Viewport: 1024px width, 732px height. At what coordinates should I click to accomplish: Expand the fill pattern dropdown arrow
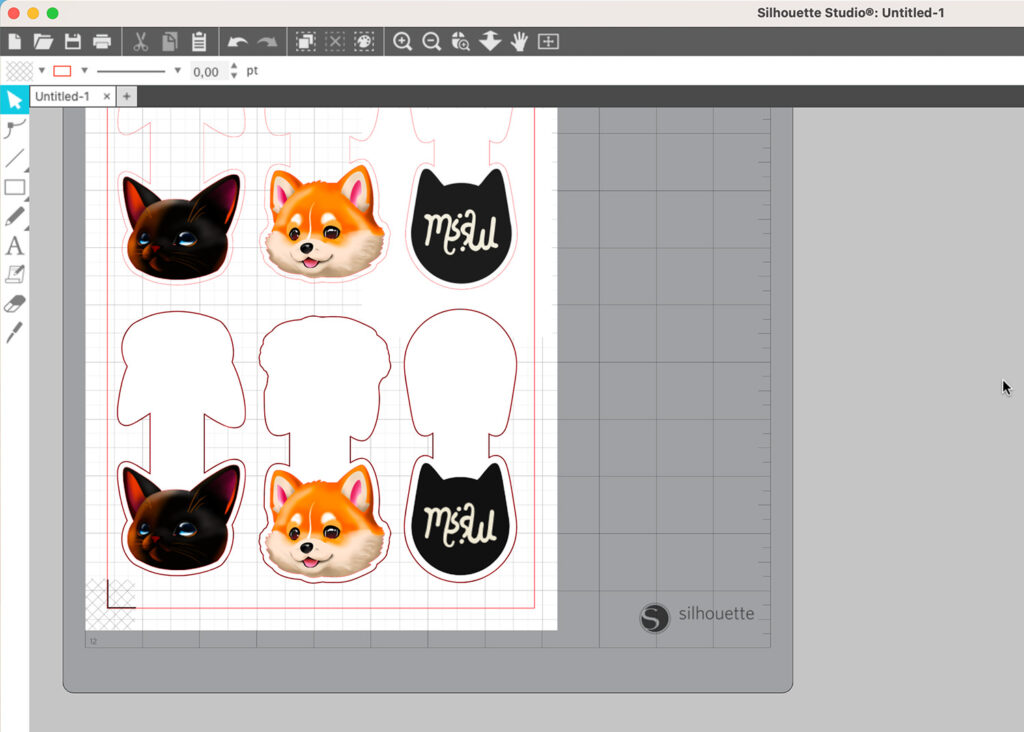(x=42, y=71)
